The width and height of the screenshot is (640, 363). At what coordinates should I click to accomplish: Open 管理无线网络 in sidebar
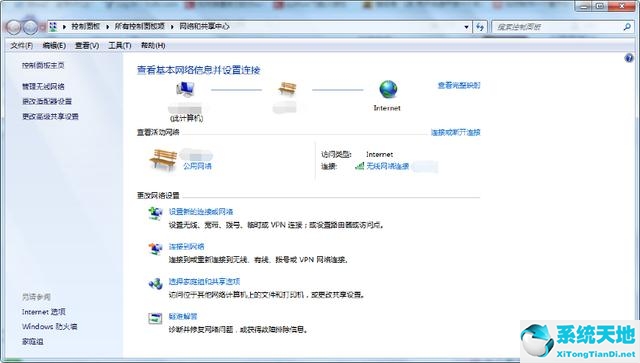click(x=43, y=87)
